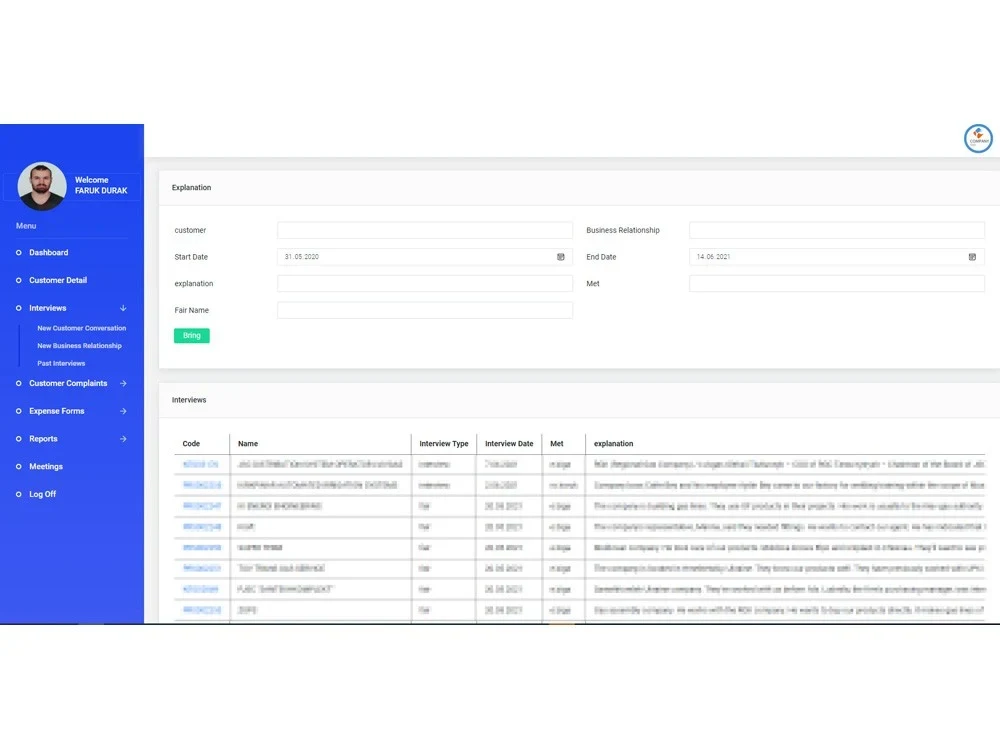Click the Log Off bullet icon
The width and height of the screenshot is (1000, 750).
pyautogui.click(x=18, y=494)
